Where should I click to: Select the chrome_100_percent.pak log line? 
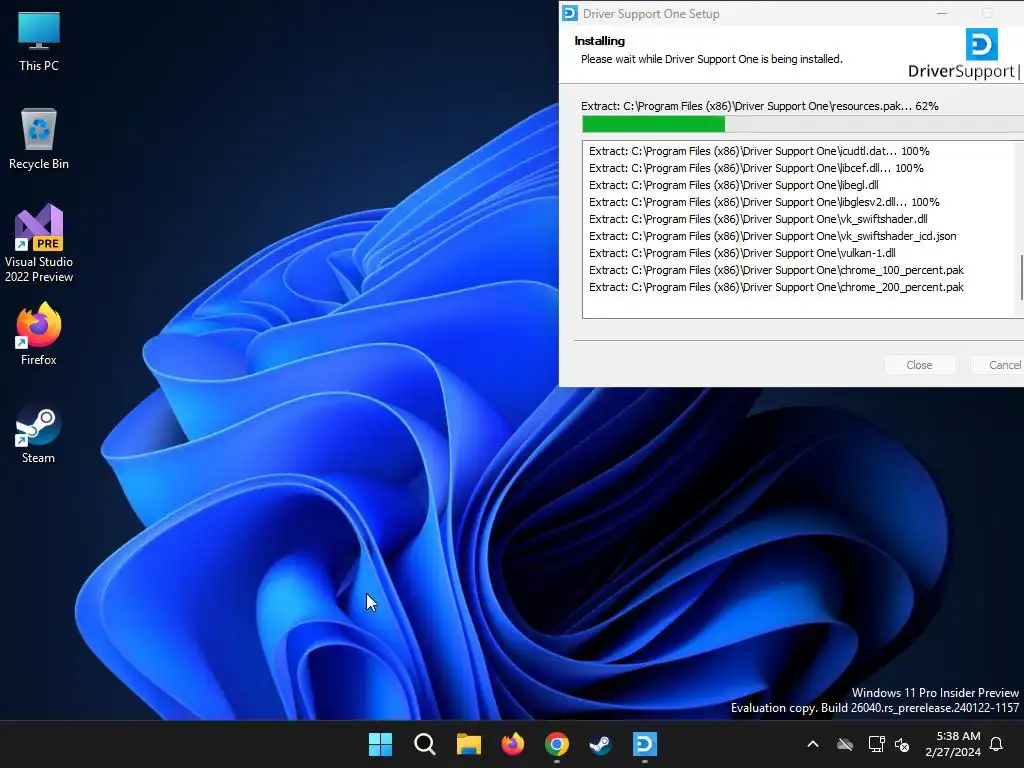[776, 270]
